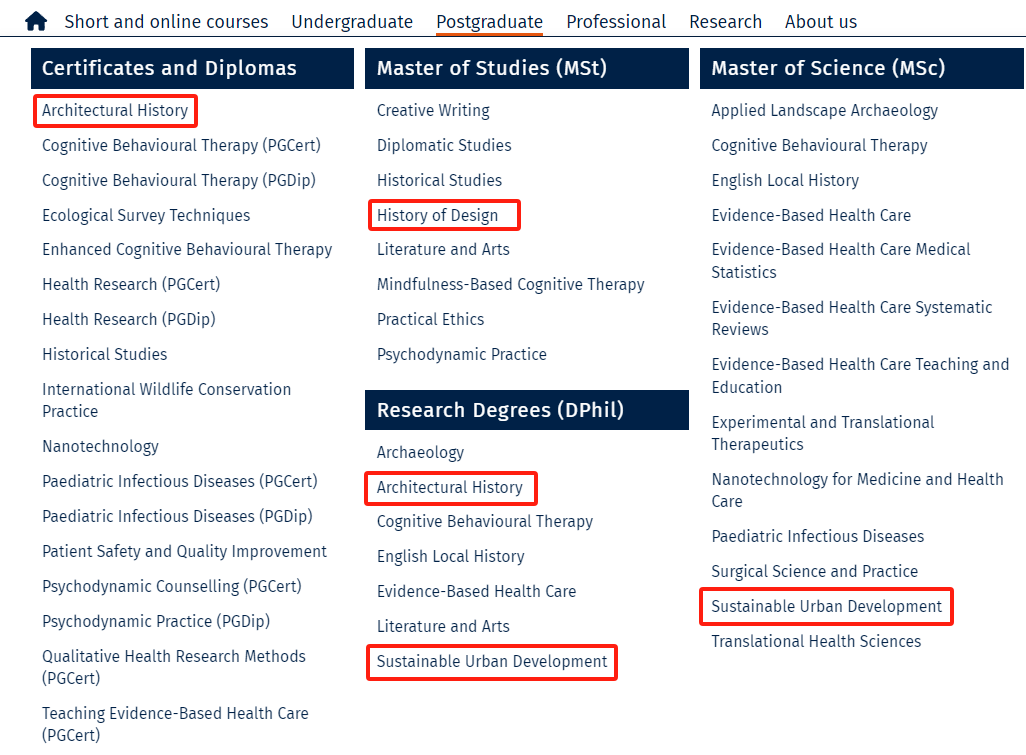The width and height of the screenshot is (1026, 755).
Task: Open Mindfulness-Based Cognitive Therapy link
Action: point(510,285)
